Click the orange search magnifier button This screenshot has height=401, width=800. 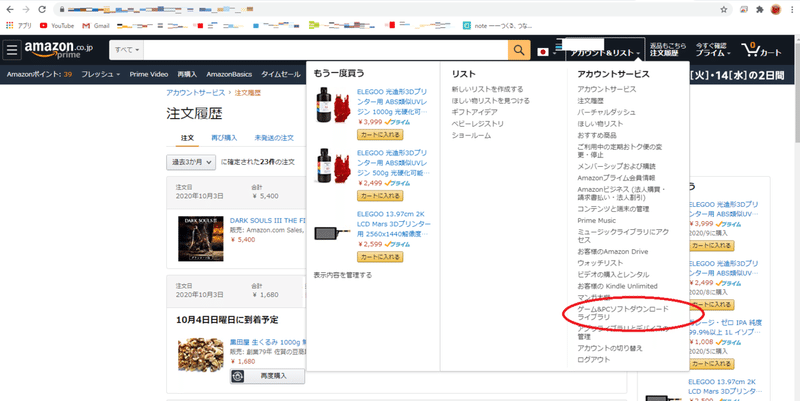(x=519, y=50)
